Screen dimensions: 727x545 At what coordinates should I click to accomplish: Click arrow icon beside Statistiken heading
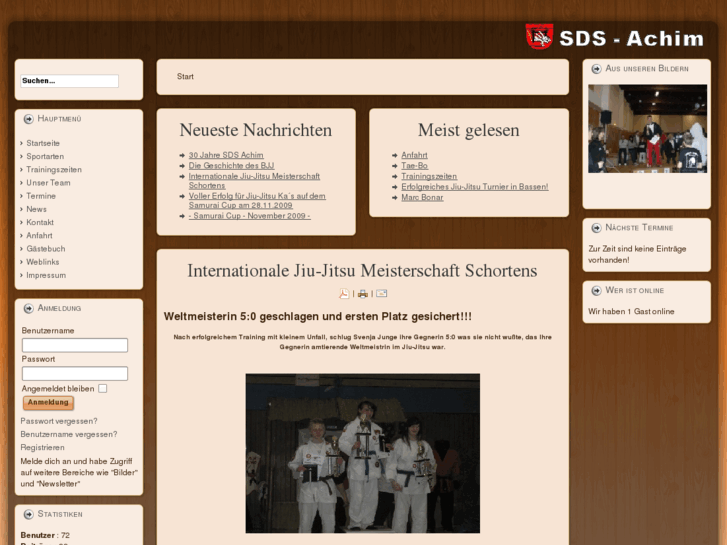click(28, 514)
